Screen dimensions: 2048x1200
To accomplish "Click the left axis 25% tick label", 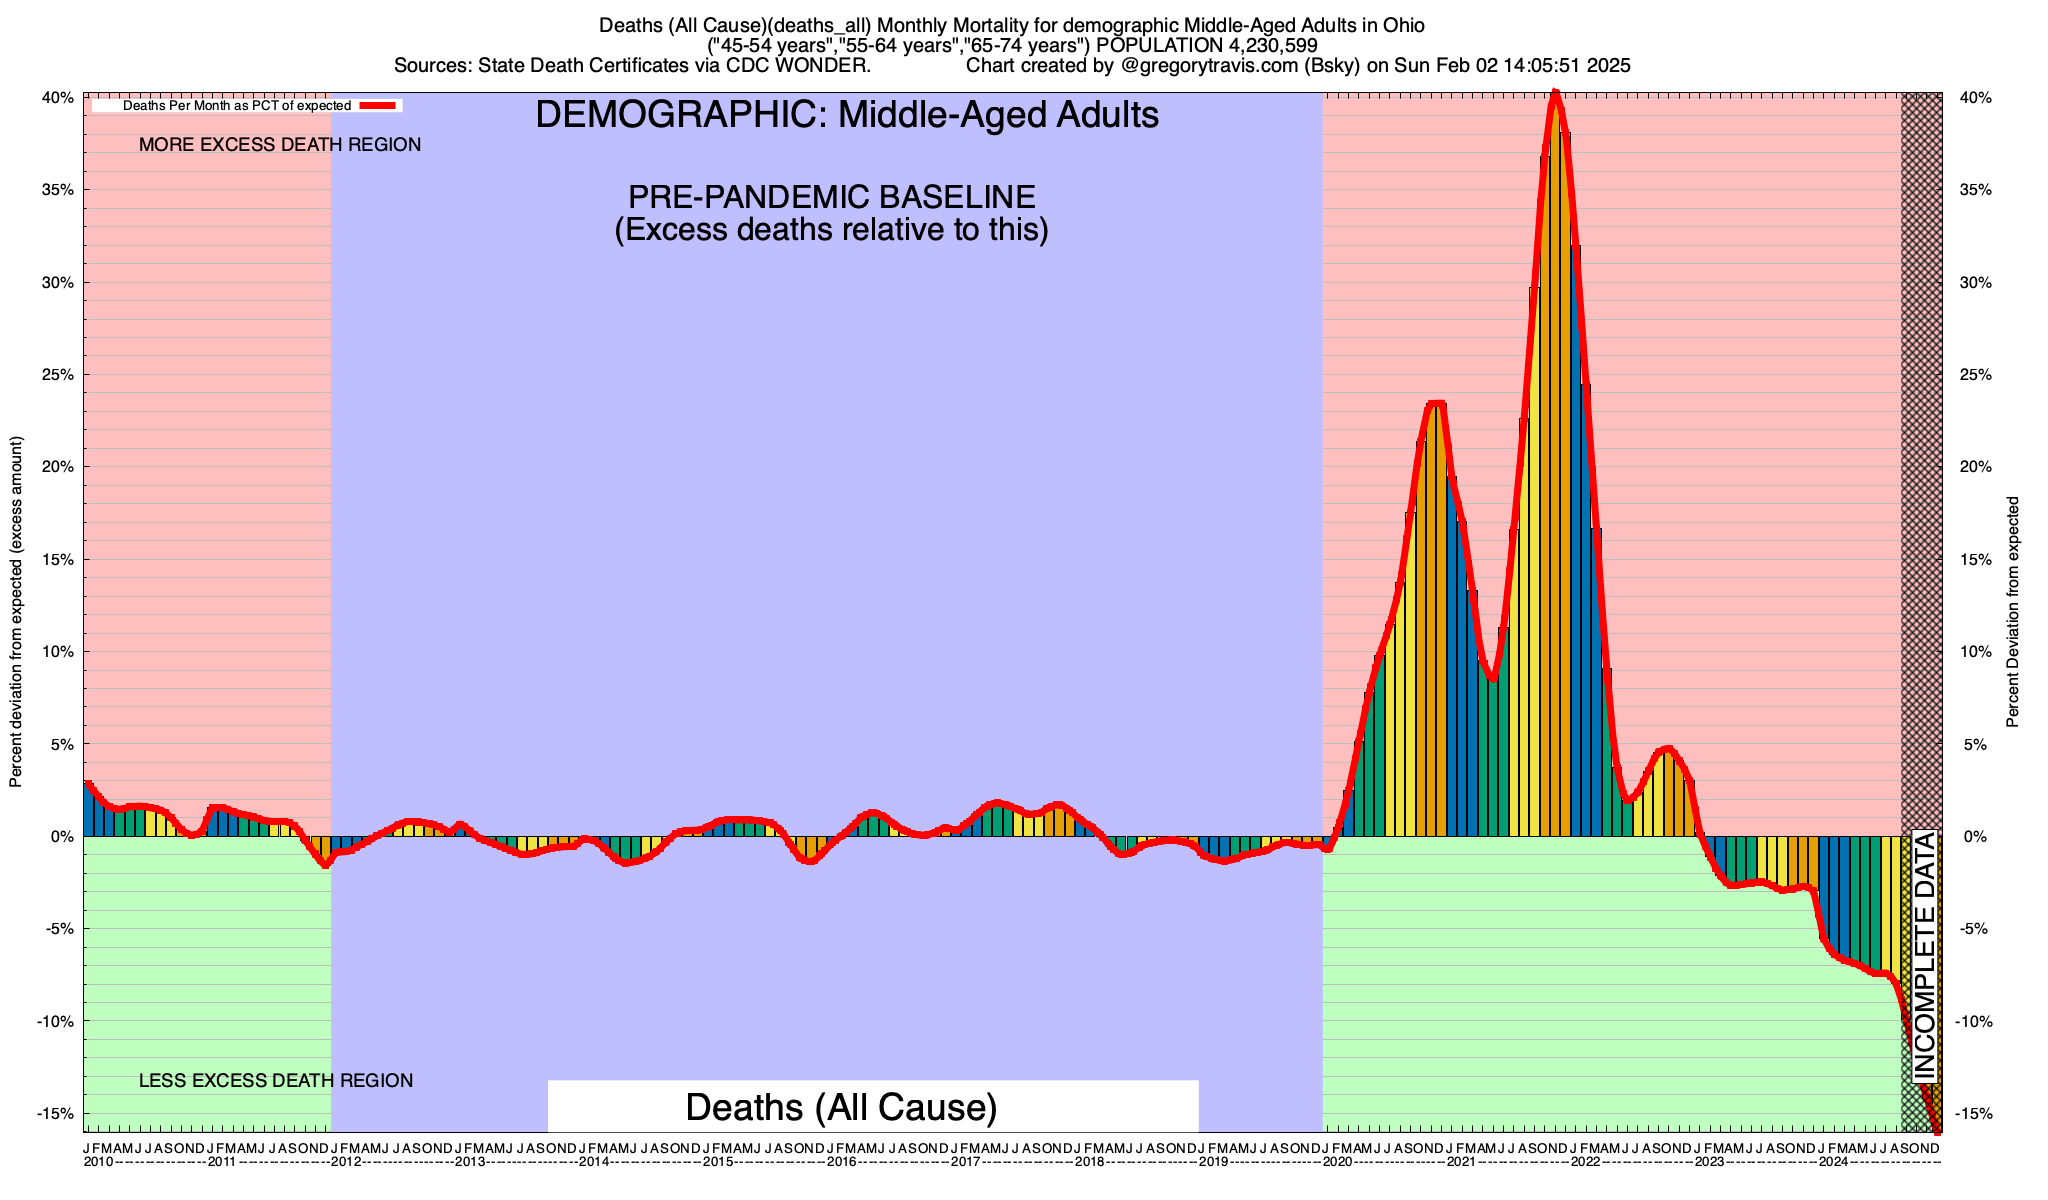I will 57,375.
